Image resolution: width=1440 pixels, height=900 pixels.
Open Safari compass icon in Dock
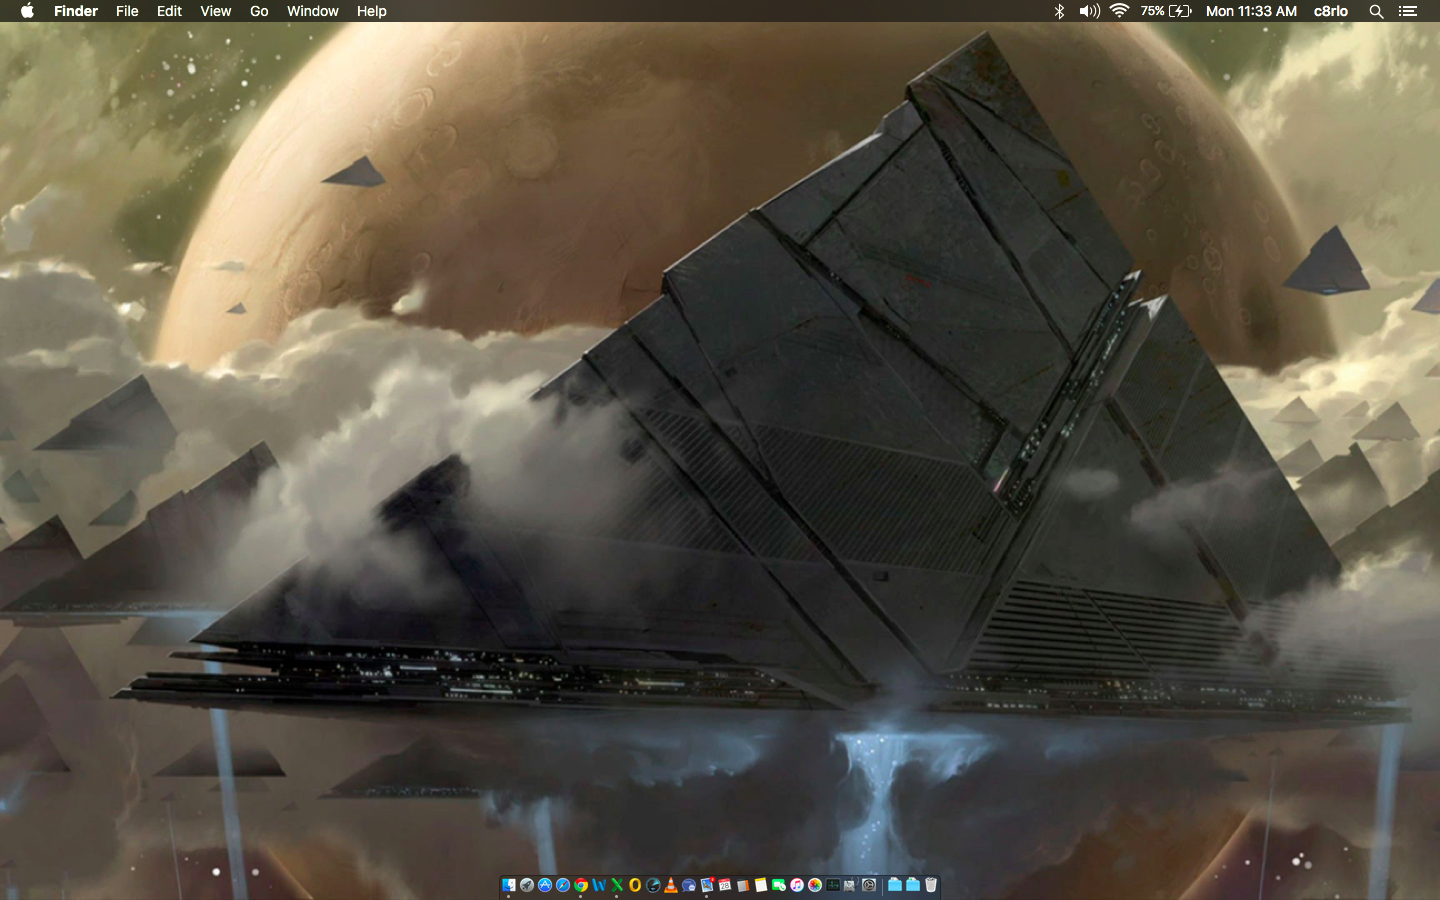coord(563,885)
